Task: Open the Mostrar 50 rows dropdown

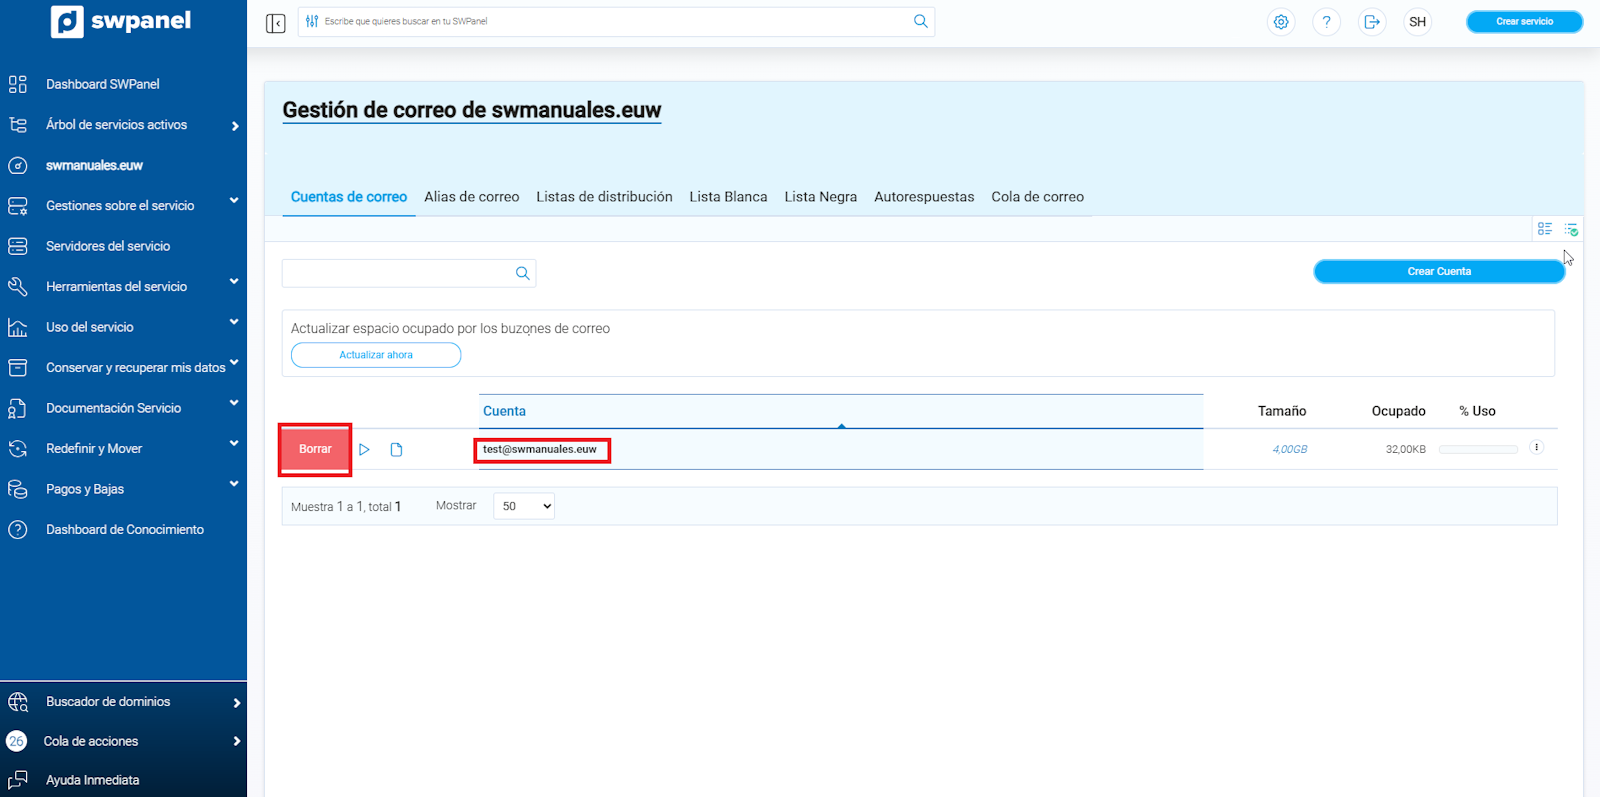Action: [x=524, y=506]
